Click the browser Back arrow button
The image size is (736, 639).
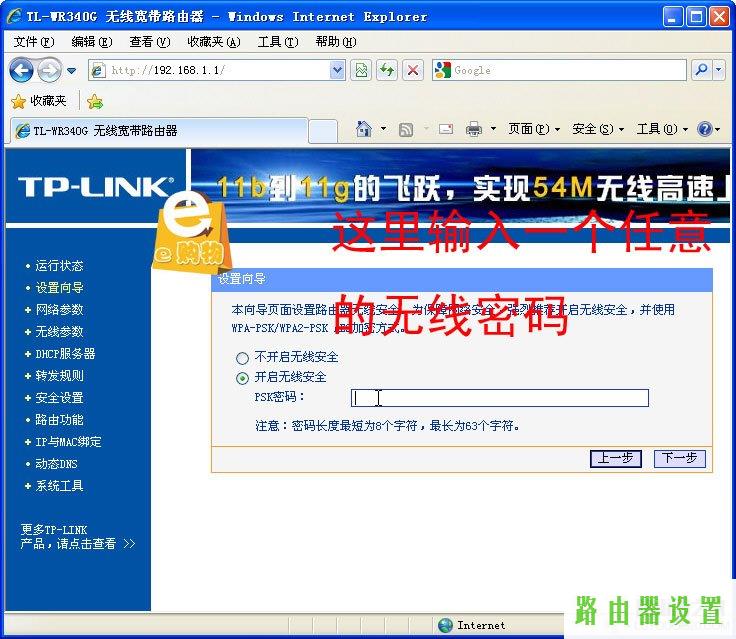[x=22, y=70]
